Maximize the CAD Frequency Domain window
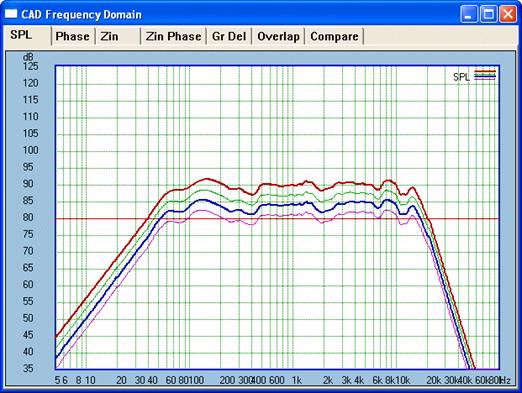This screenshot has height=393, width=522. (x=488, y=14)
